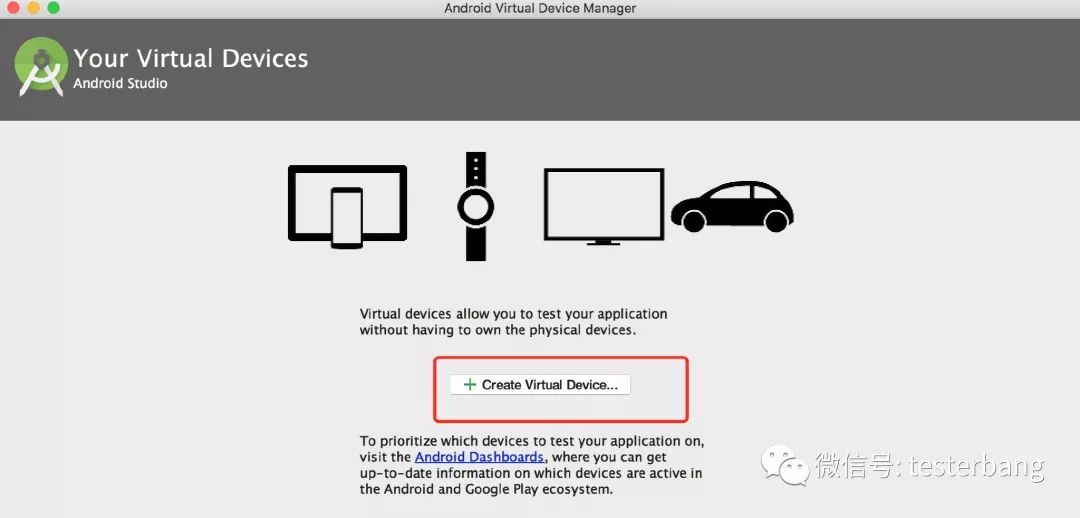Click text "the Android and Google Play ecosystem"
Image resolution: width=1080 pixels, height=518 pixels.
tap(486, 490)
